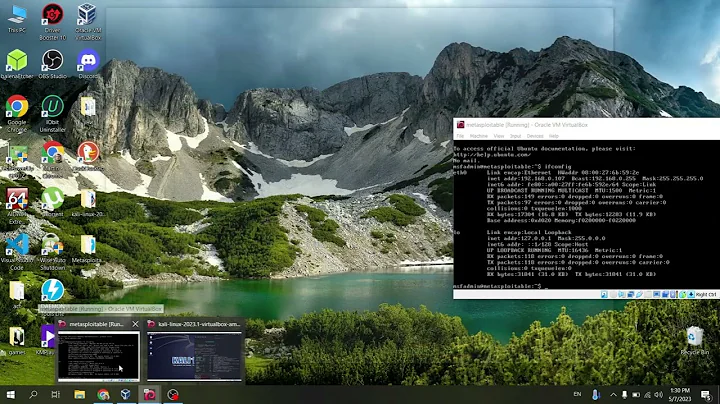Image resolution: width=720 pixels, height=404 pixels.
Task: Click the 'ifconfig' command text in terminal
Action: pos(557,167)
